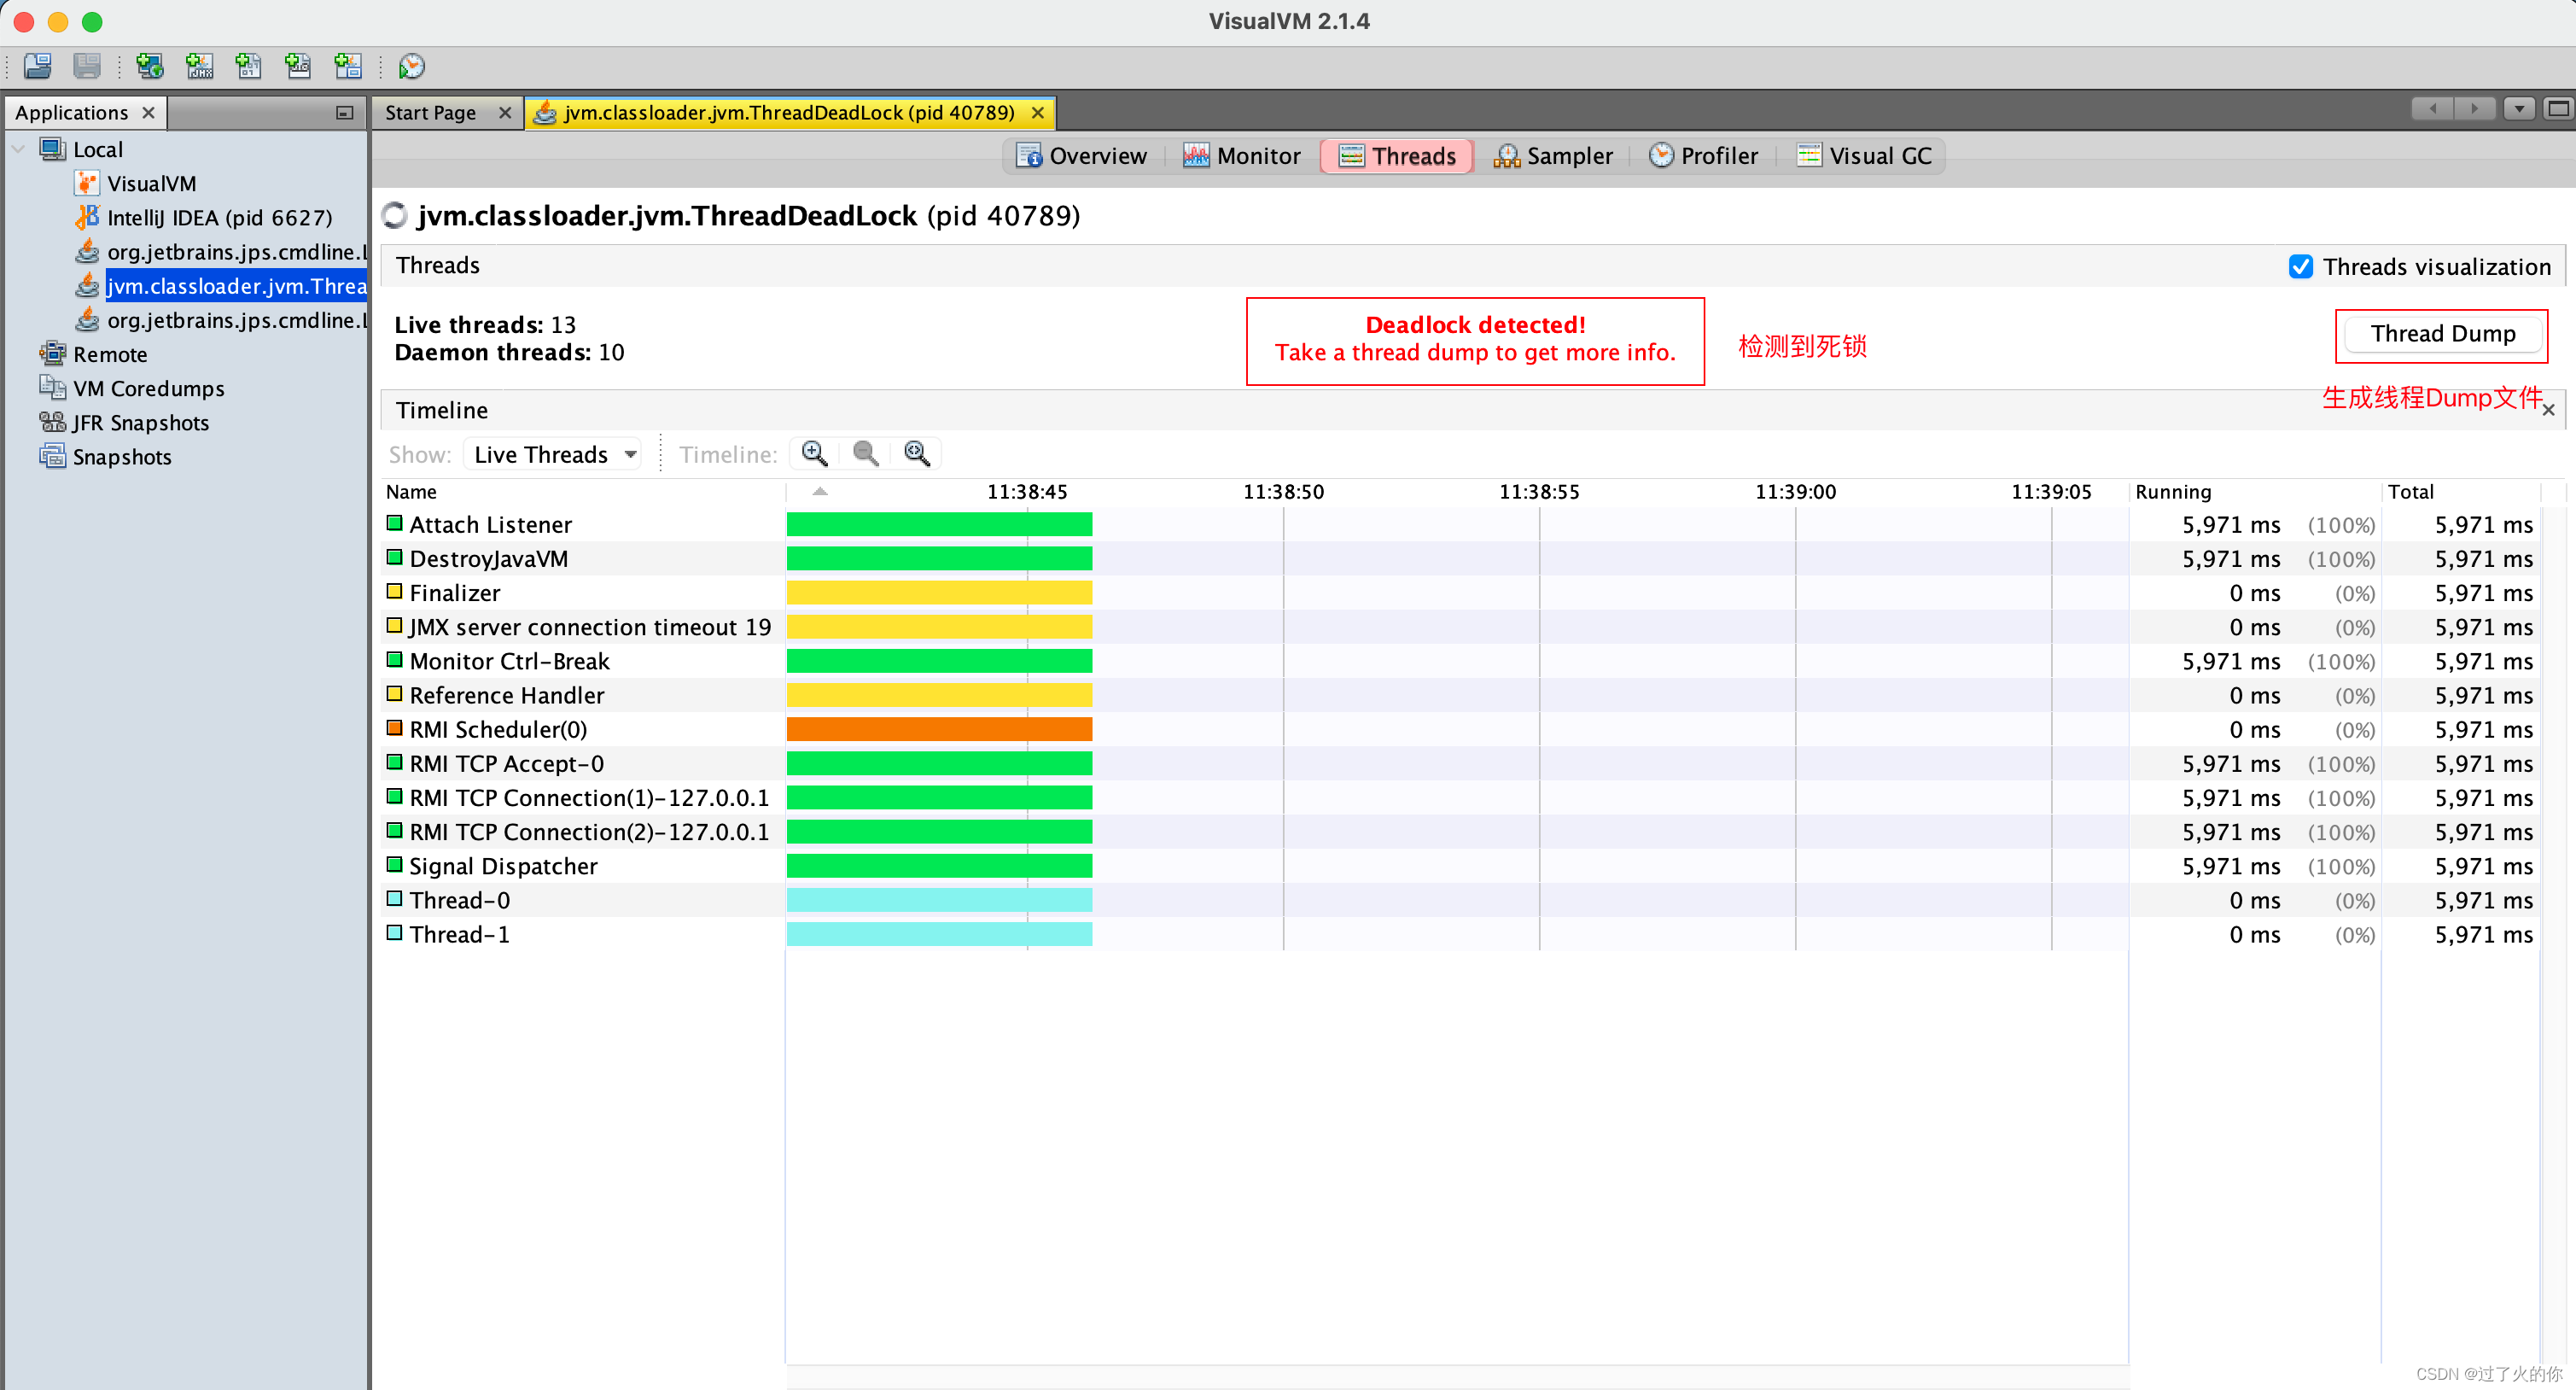The height and width of the screenshot is (1390, 2576).
Task: Click the orange RMI Scheduler(0) timeline bar
Action: (x=938, y=730)
